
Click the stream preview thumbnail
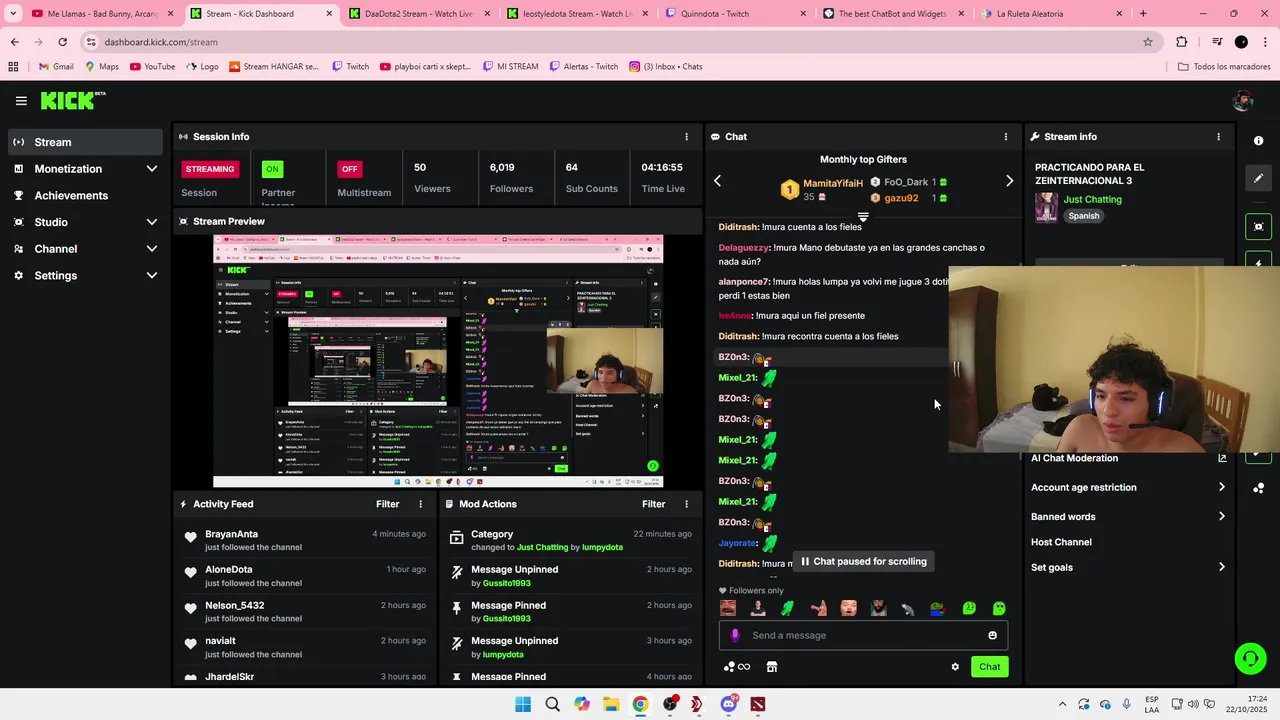pyautogui.click(x=438, y=362)
